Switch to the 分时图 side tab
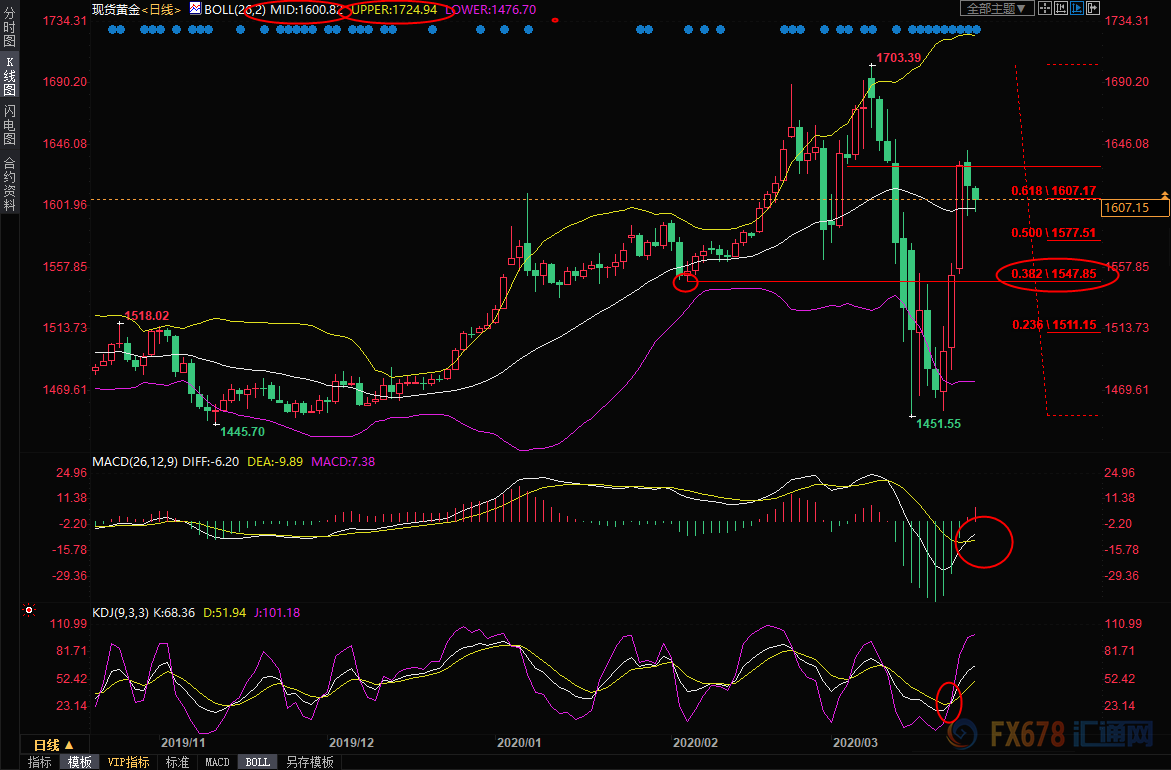The image size is (1171, 770). (x=9, y=29)
